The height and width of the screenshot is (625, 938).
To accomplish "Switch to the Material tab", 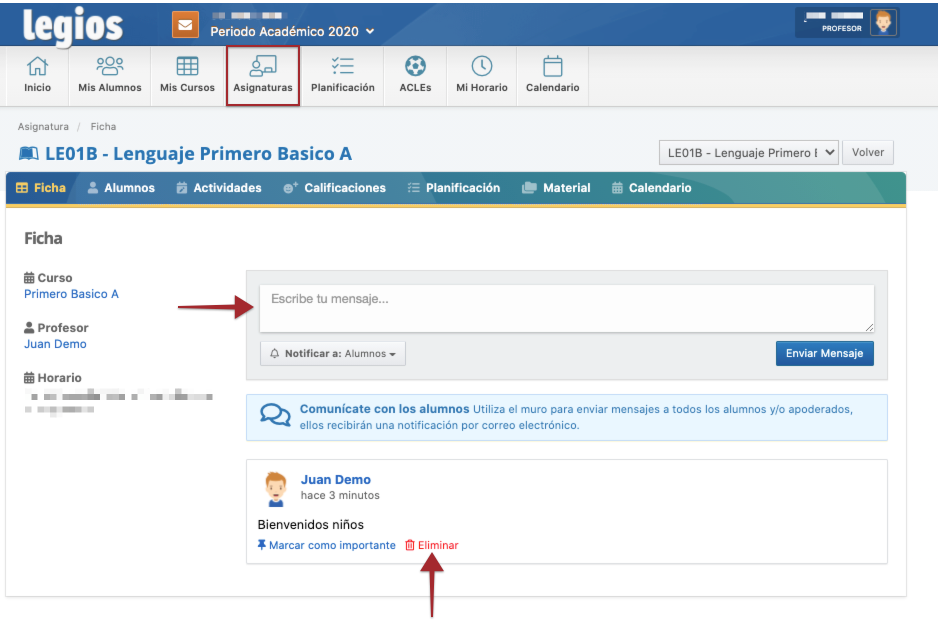I will click(556, 188).
